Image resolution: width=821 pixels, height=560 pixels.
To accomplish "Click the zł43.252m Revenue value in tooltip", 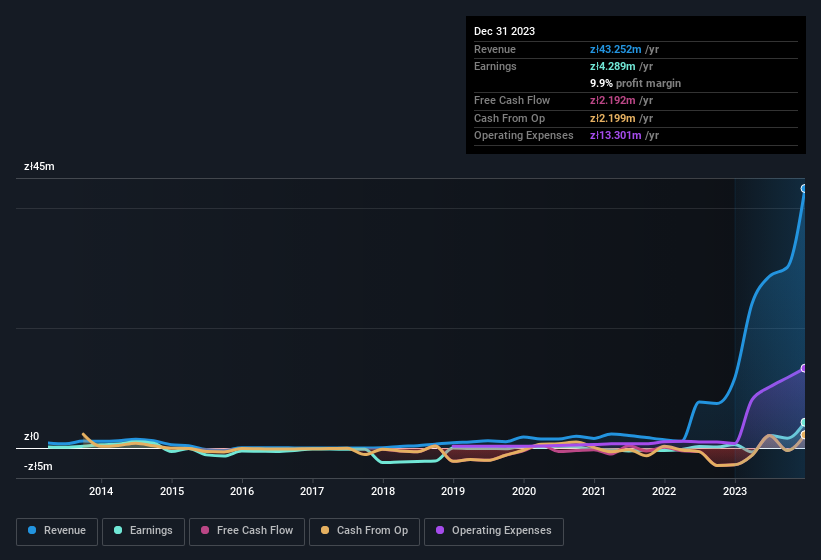I will pos(615,49).
